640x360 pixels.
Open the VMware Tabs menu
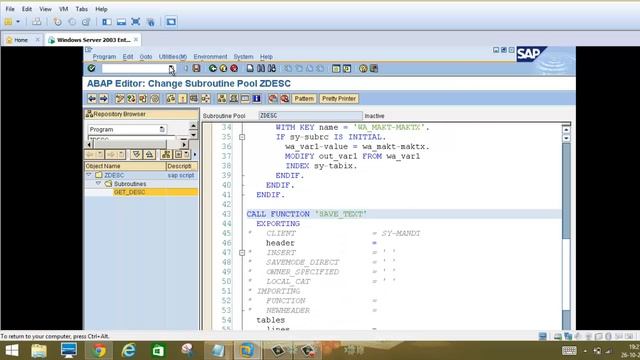(82, 9)
